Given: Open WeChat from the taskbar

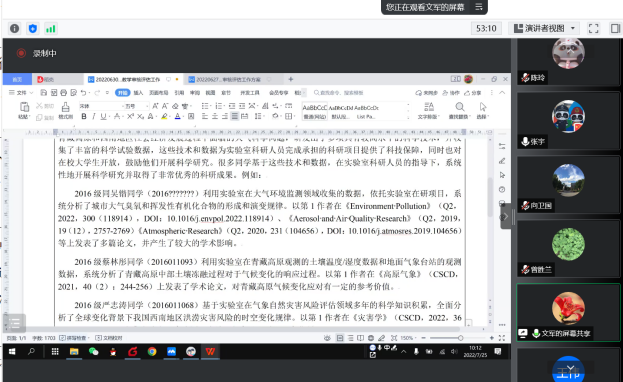Looking at the screenshot, I should click(93, 351).
